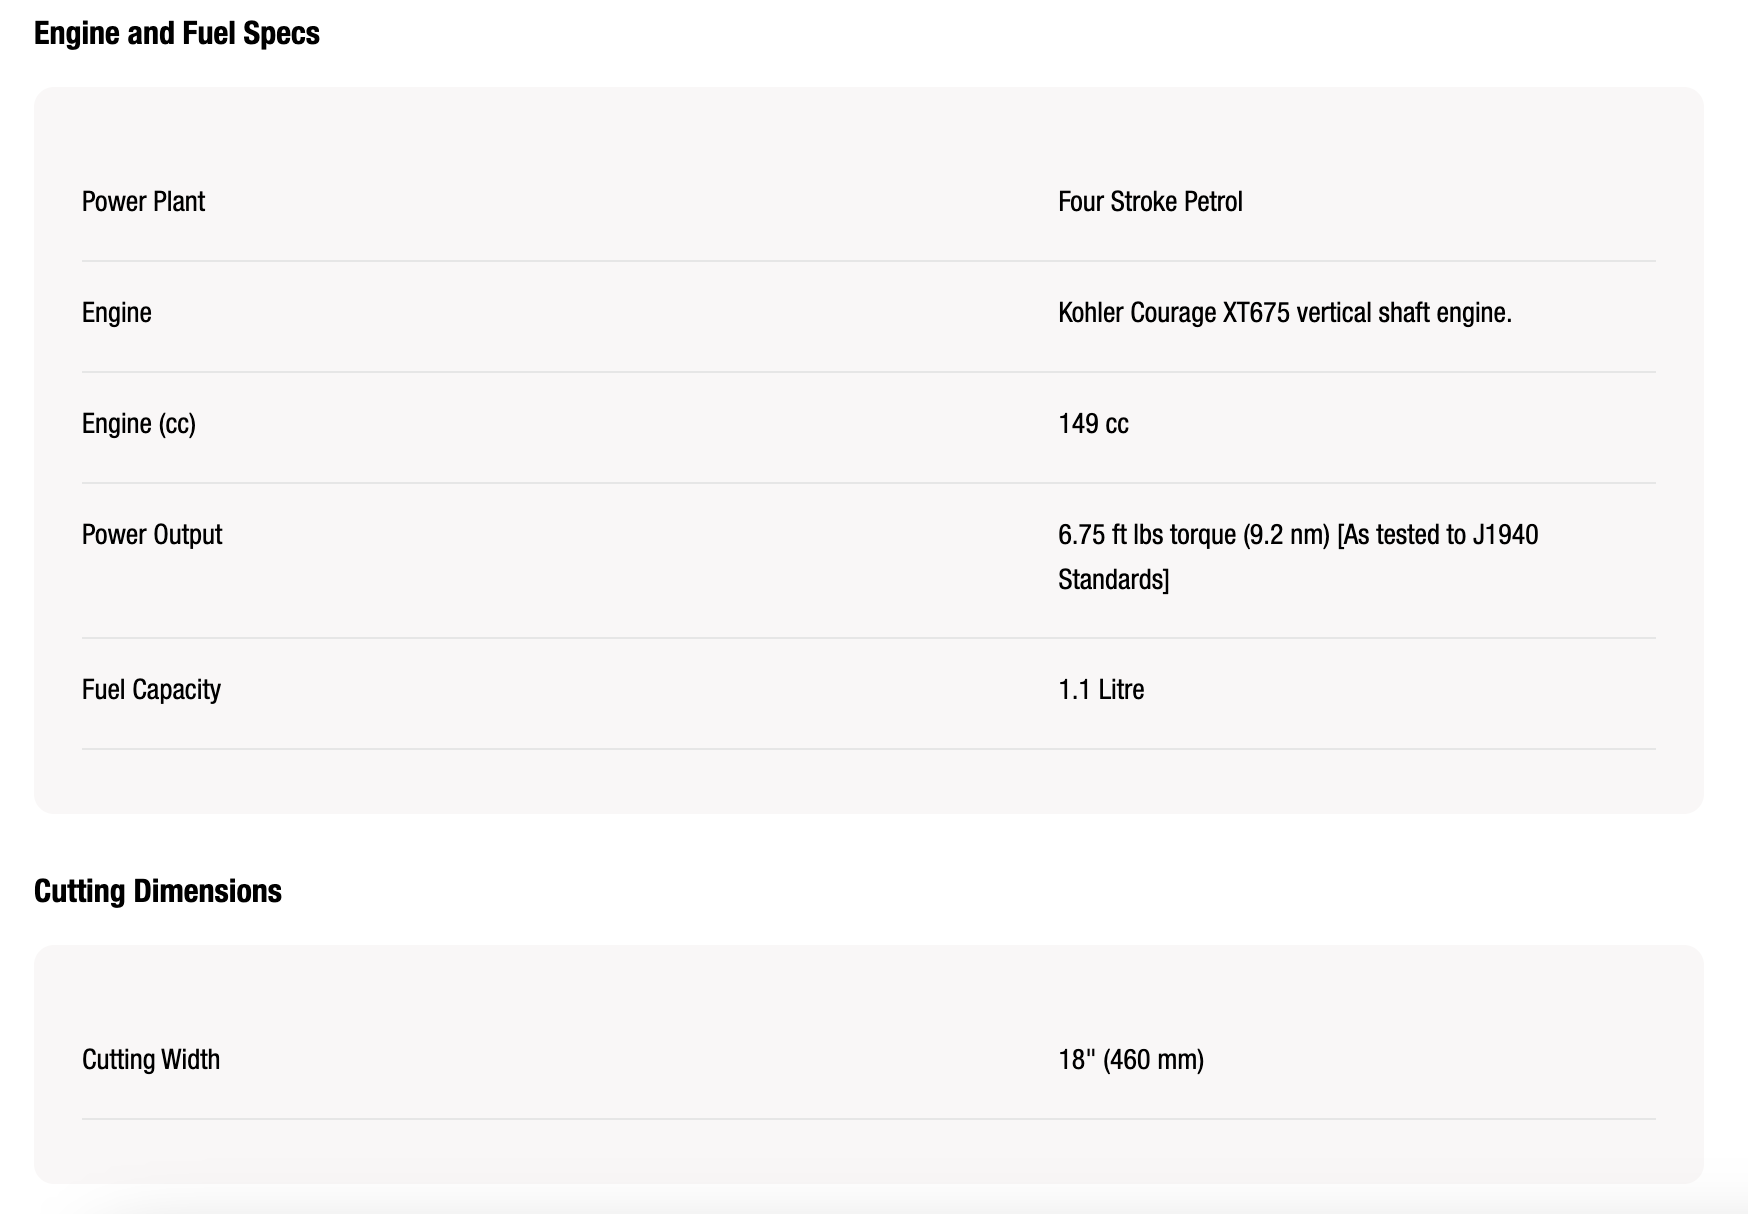Screen dimensions: 1748x1214
Task: Select the Four Stroke Petrol value
Action: pyautogui.click(x=1150, y=202)
